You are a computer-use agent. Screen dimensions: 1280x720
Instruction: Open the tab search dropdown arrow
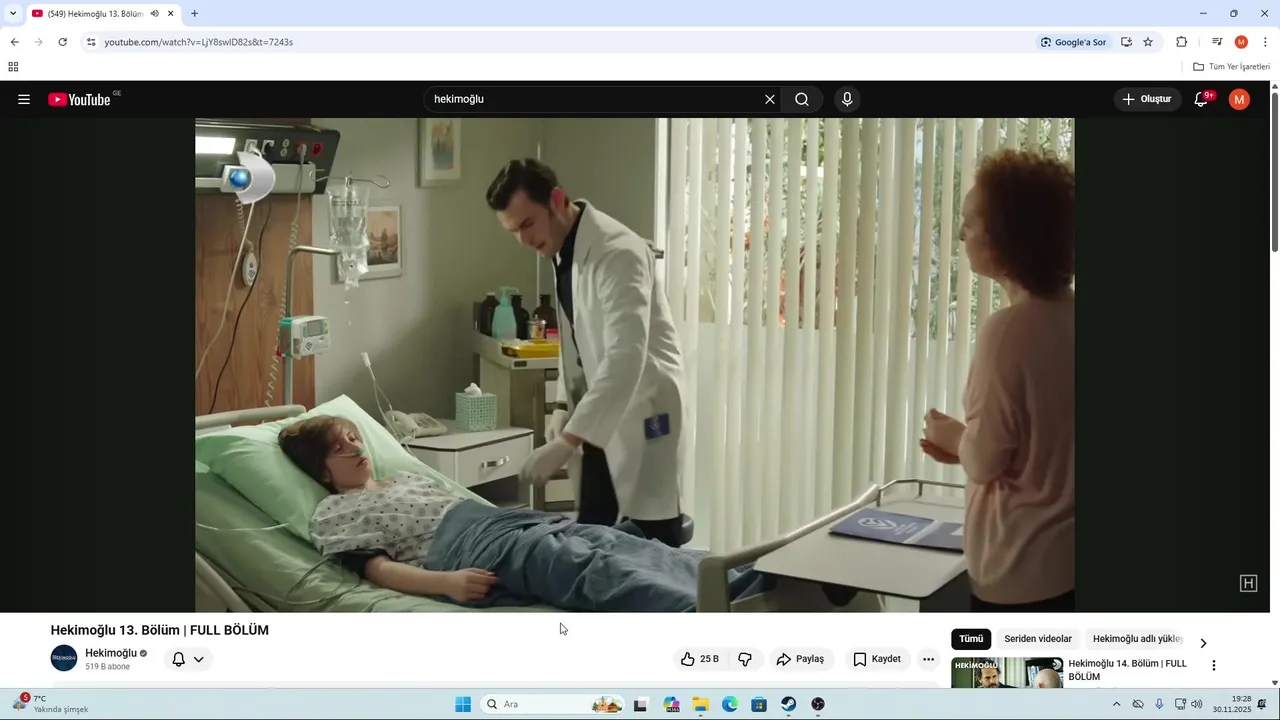tap(13, 14)
